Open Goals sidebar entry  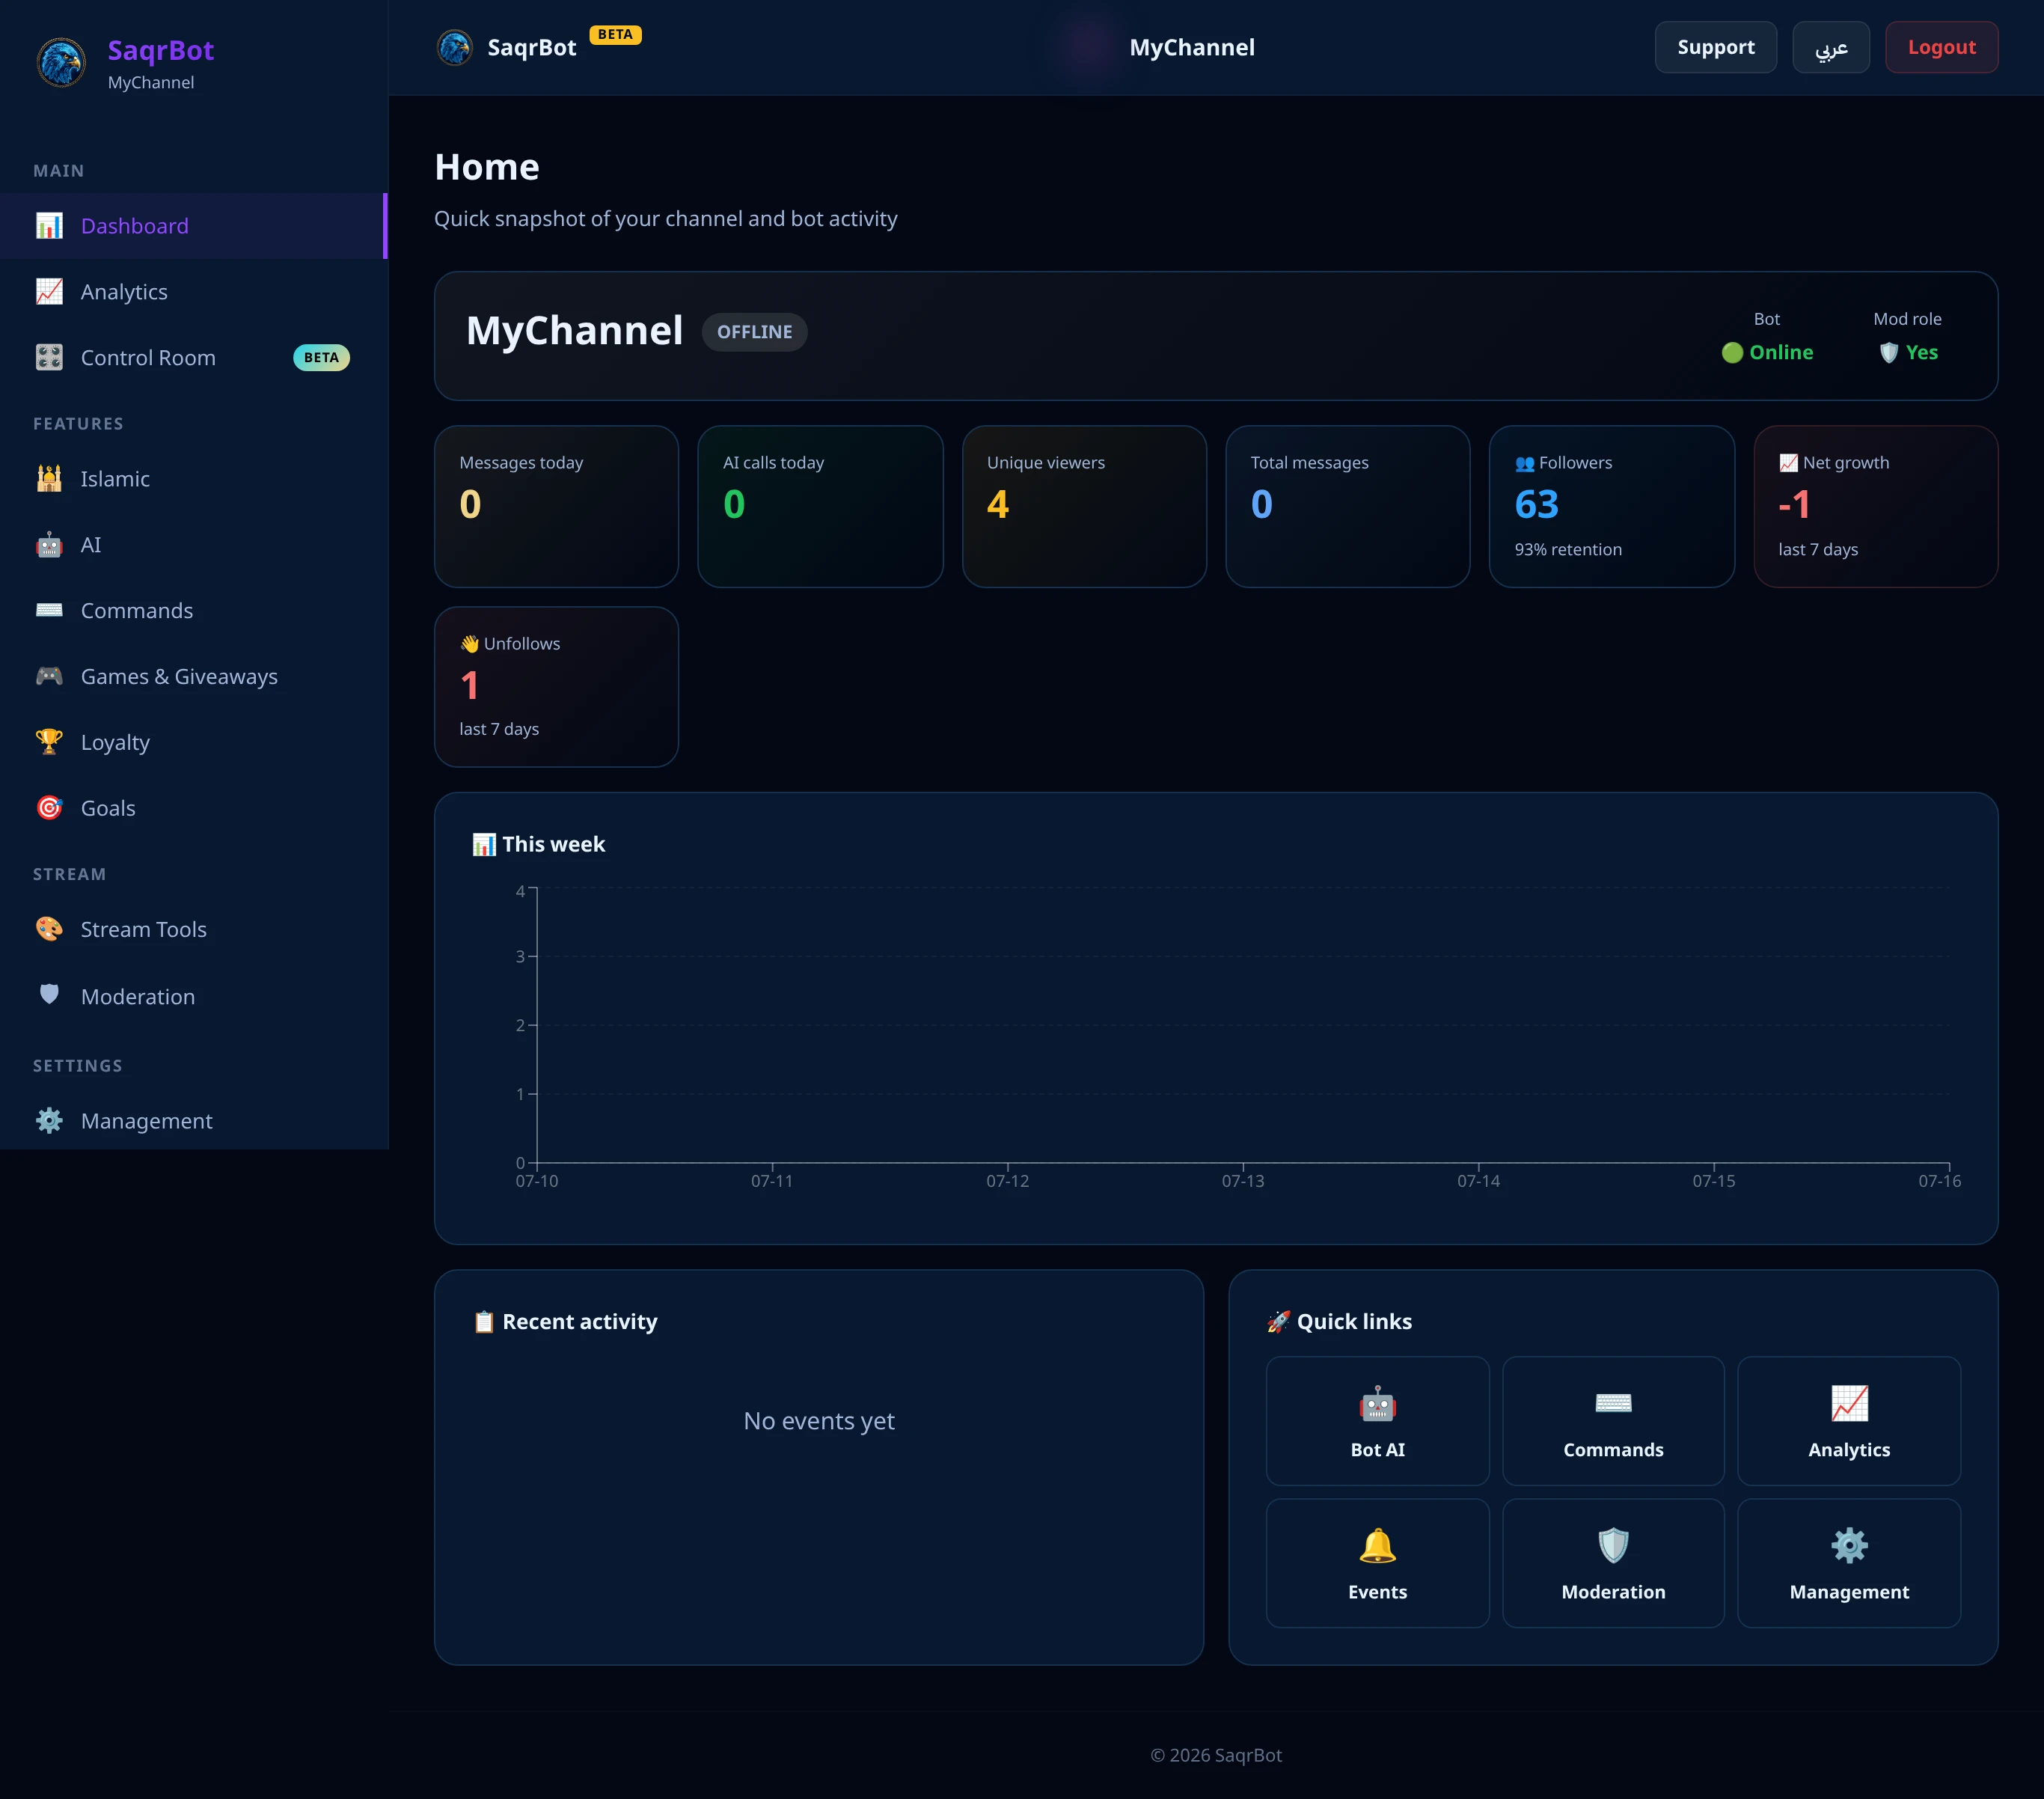[x=194, y=808]
